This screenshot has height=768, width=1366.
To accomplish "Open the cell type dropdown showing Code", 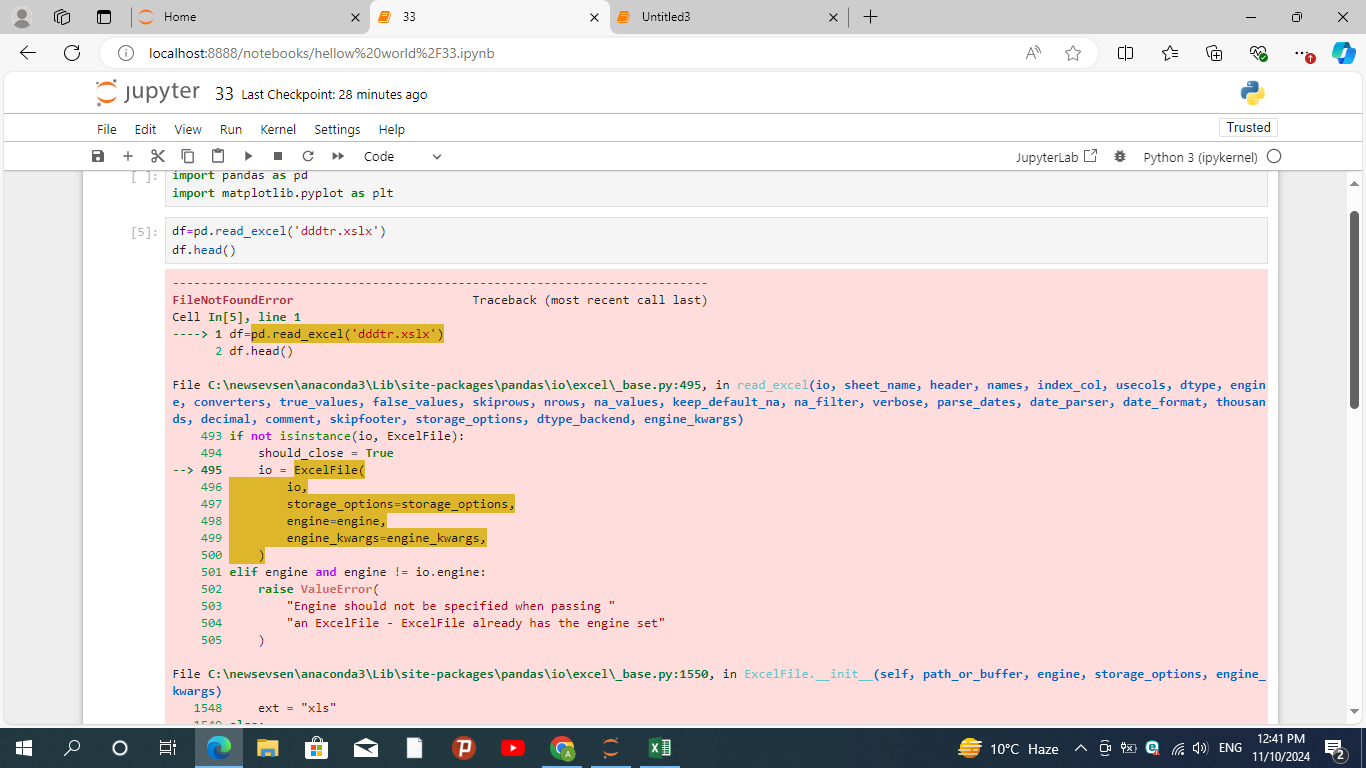I will click(402, 156).
